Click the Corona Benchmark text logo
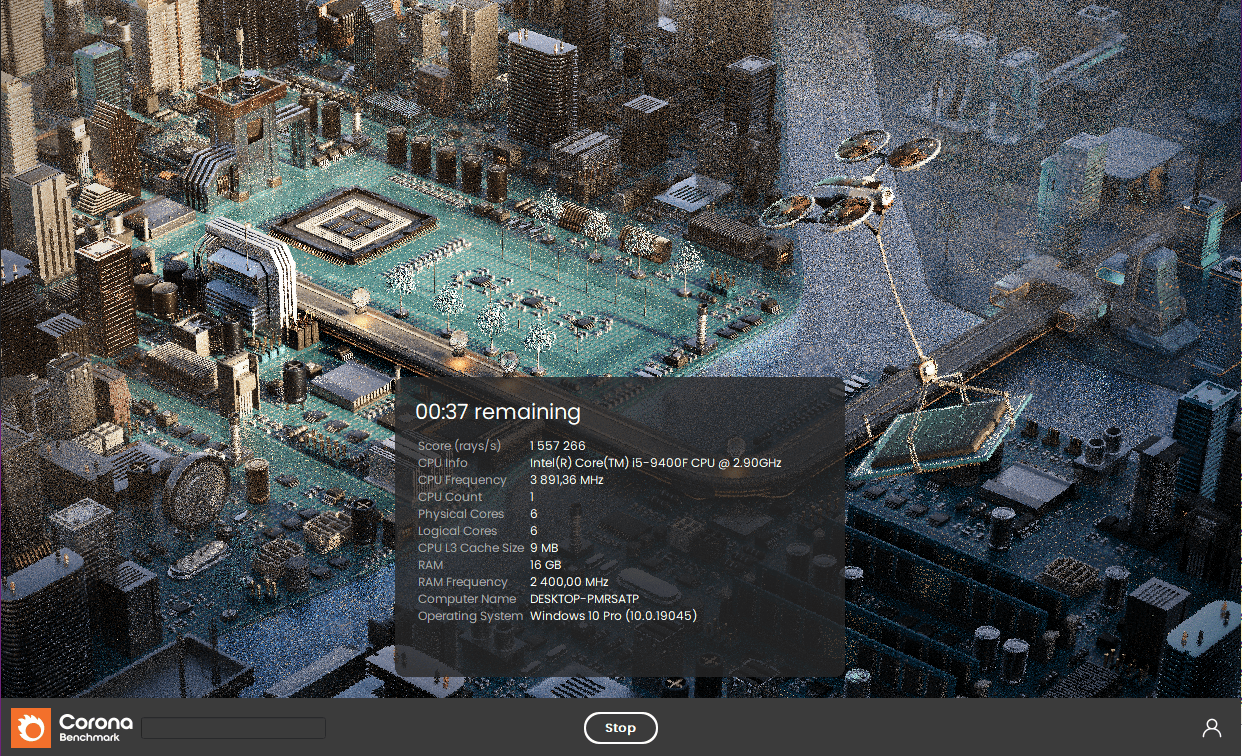The width and height of the screenshot is (1242, 756). (95, 727)
